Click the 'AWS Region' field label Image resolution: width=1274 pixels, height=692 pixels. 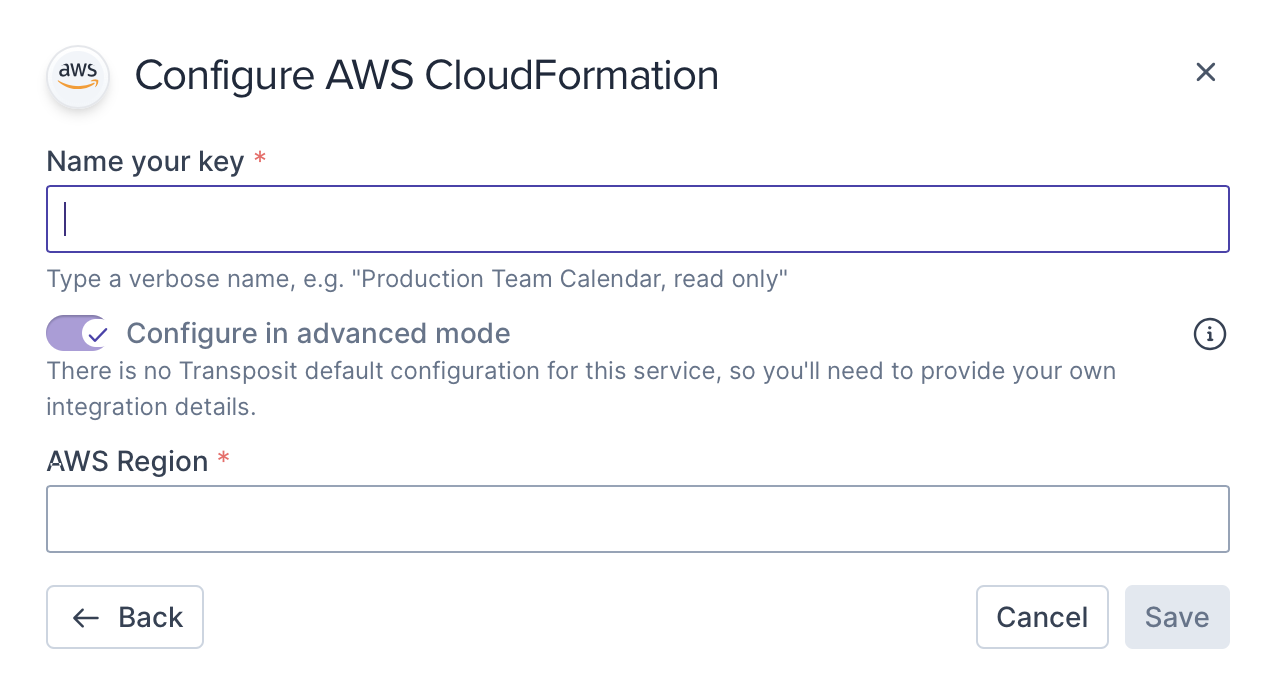point(127,461)
